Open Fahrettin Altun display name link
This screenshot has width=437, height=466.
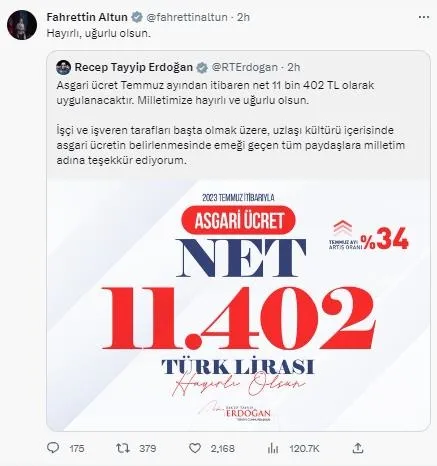[87, 17]
